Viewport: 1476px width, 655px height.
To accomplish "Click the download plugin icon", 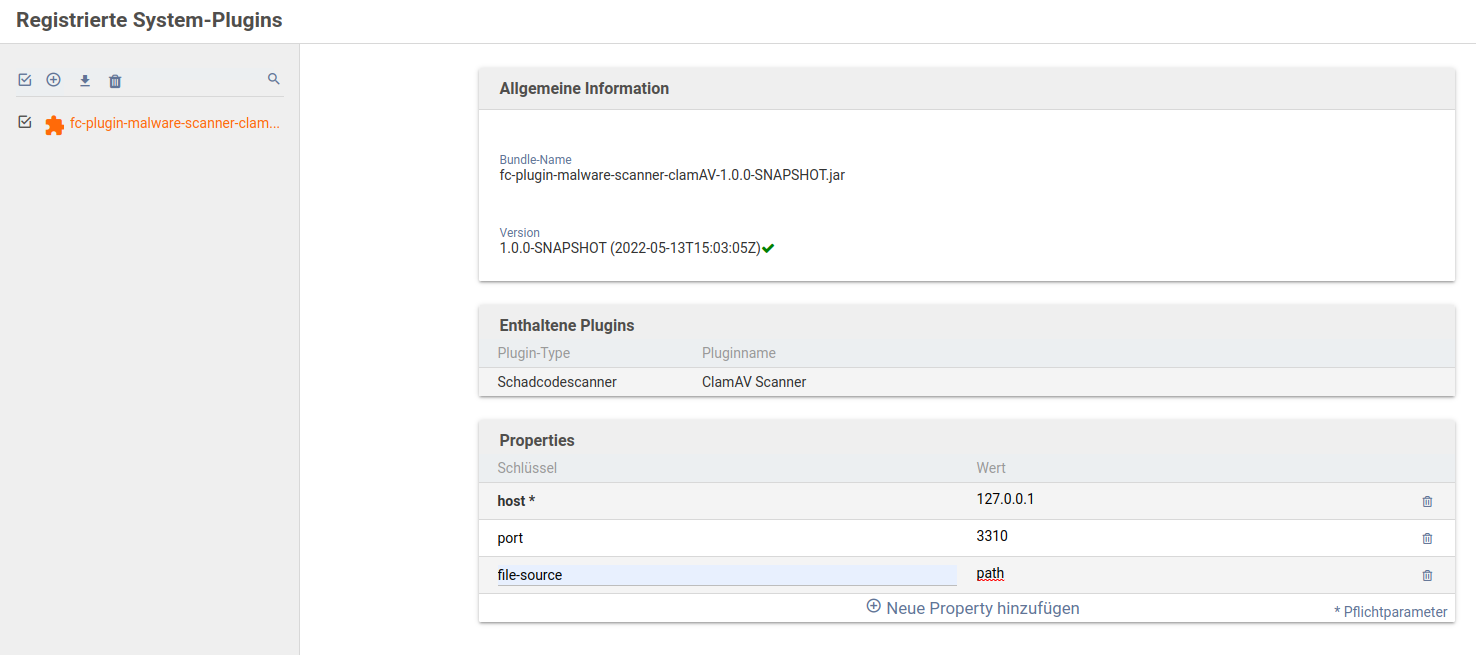I will [85, 81].
